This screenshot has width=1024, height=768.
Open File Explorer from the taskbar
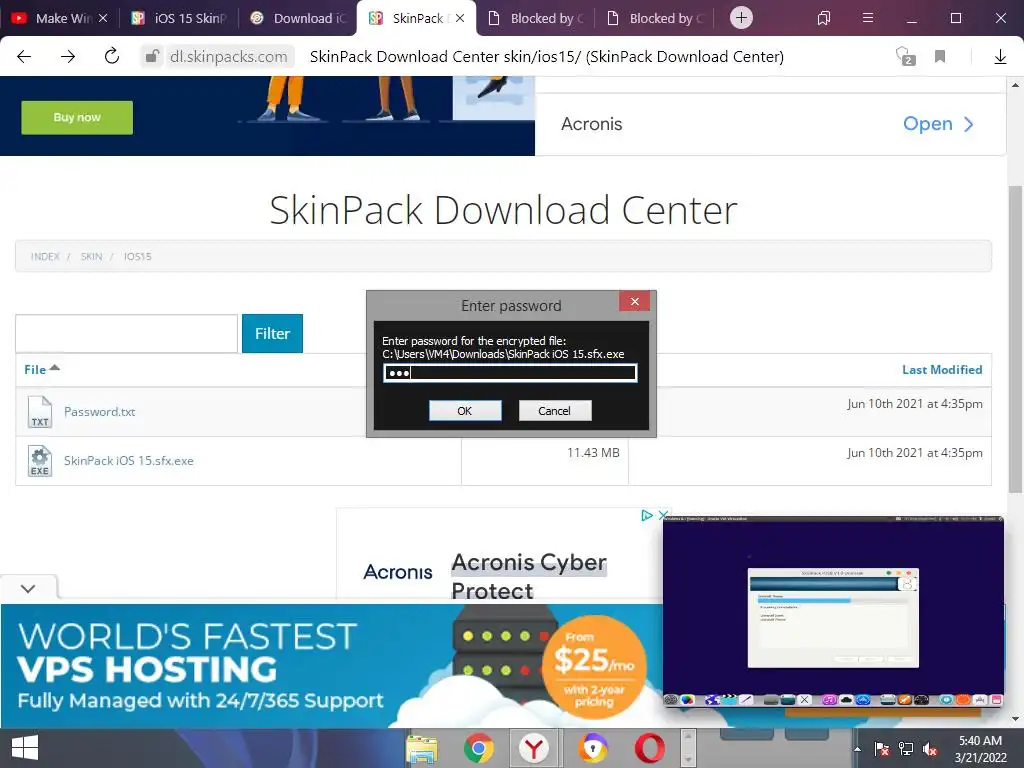[422, 748]
